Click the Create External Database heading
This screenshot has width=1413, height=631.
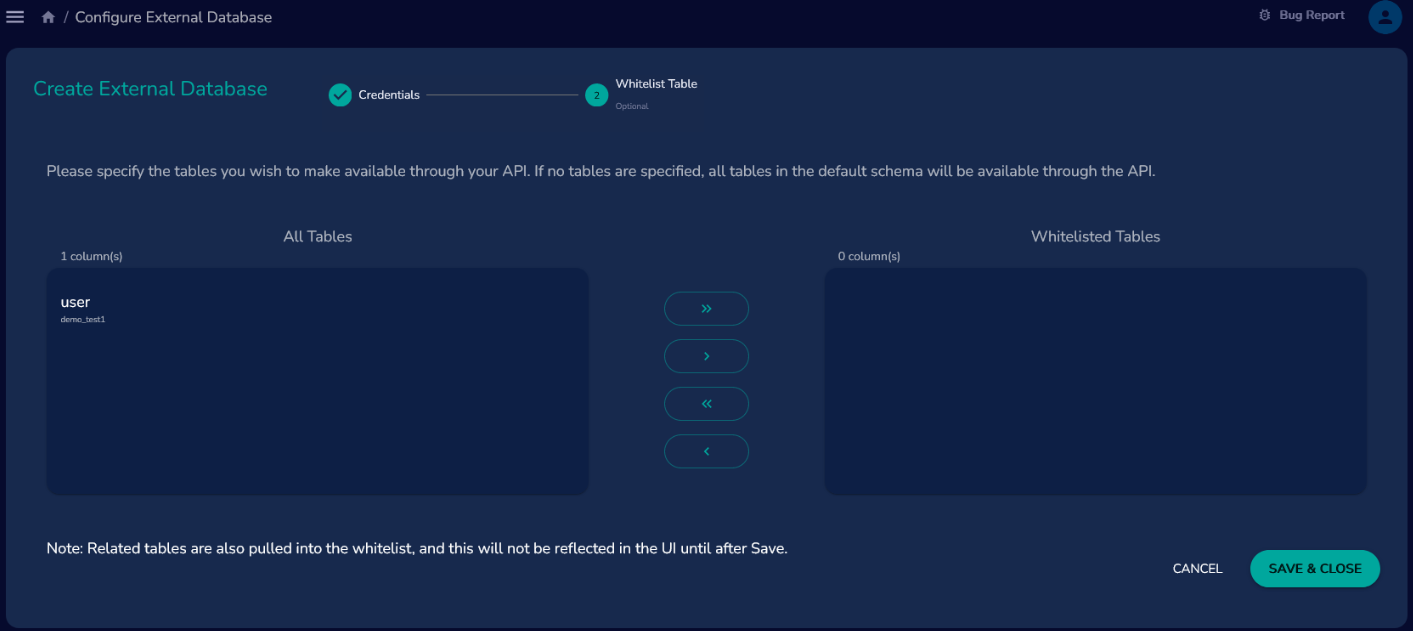[150, 89]
